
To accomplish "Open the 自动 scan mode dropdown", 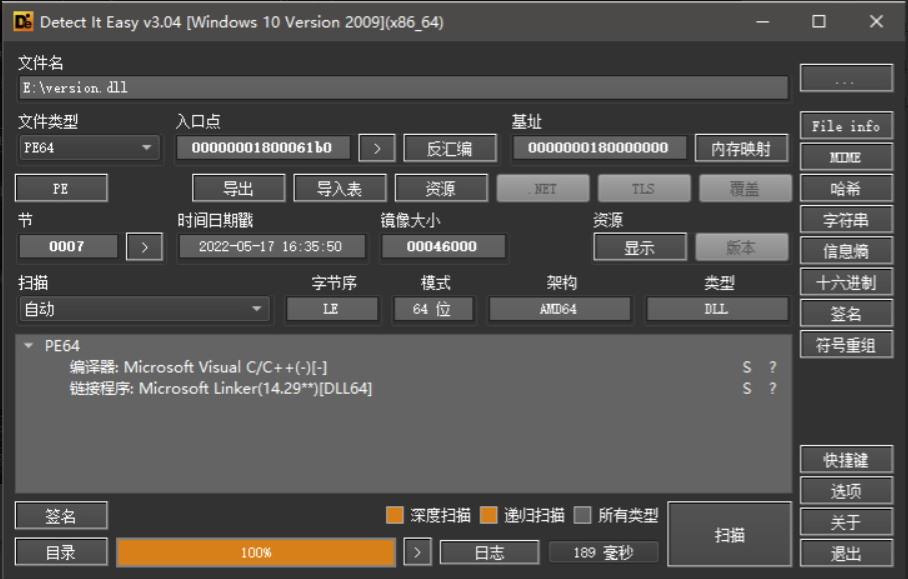I will tap(143, 309).
